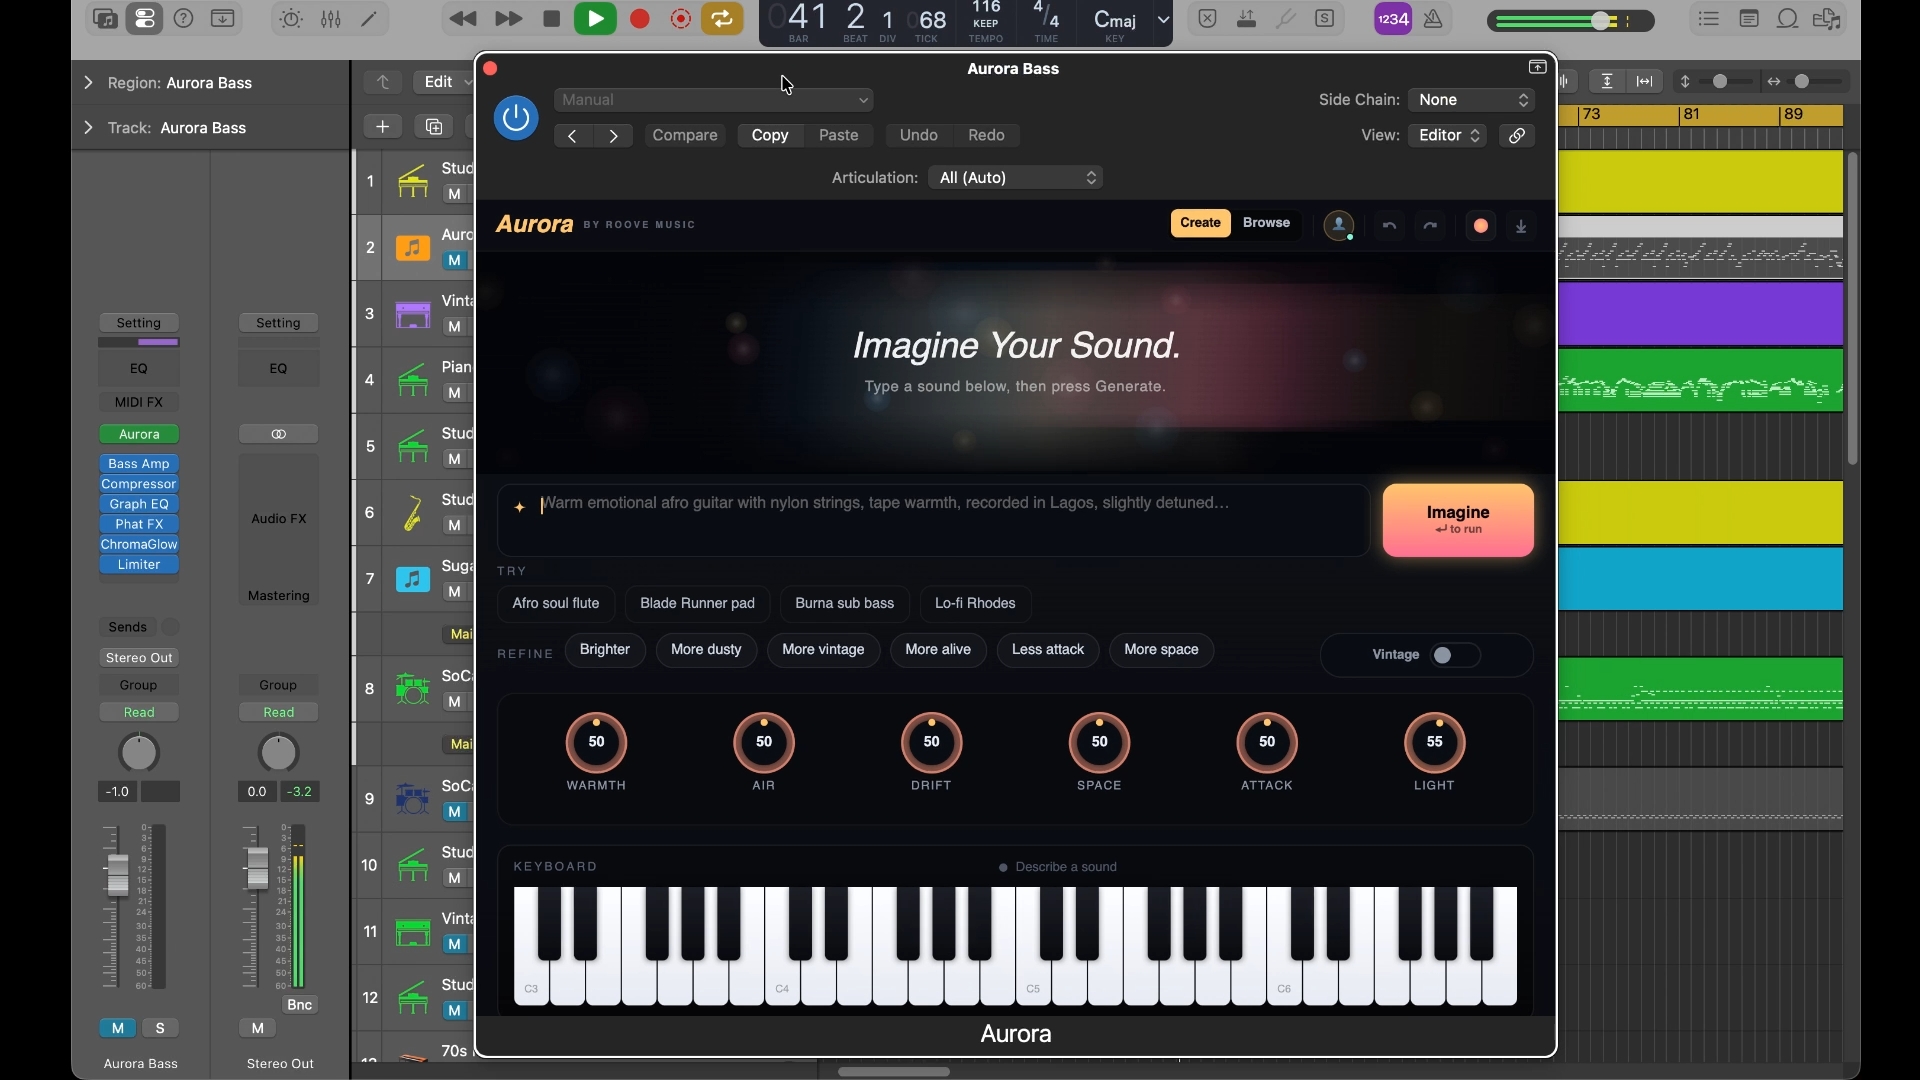The width and height of the screenshot is (1920, 1080).
Task: Switch to the Browse tab in Aurora
Action: pos(1267,223)
